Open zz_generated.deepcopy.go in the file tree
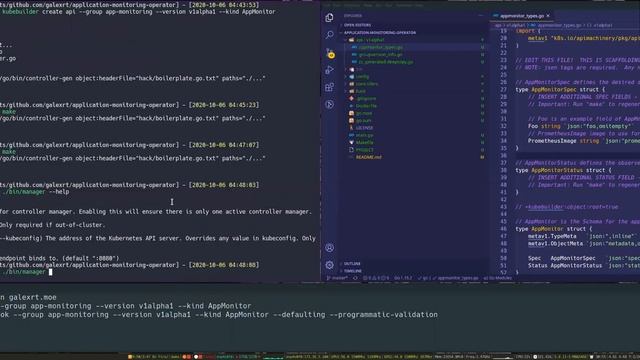The image size is (640, 360). click(386, 62)
